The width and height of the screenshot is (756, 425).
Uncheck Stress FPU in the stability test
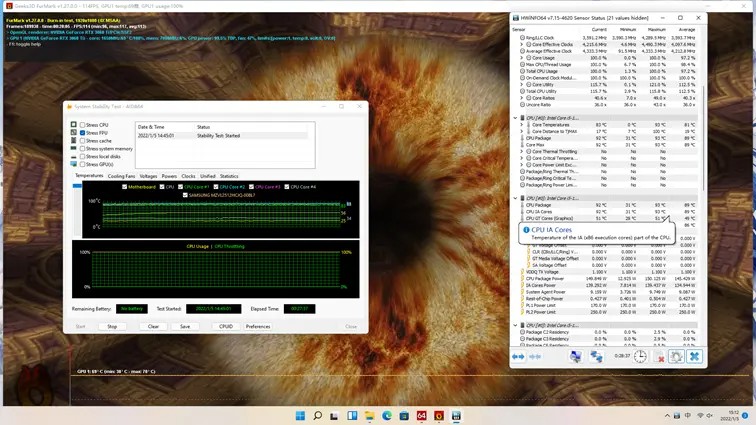pos(82,133)
